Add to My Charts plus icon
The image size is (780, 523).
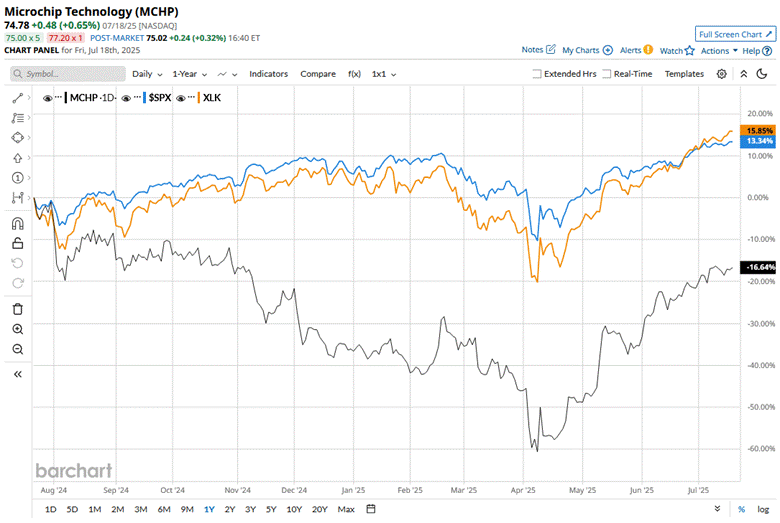coord(608,50)
